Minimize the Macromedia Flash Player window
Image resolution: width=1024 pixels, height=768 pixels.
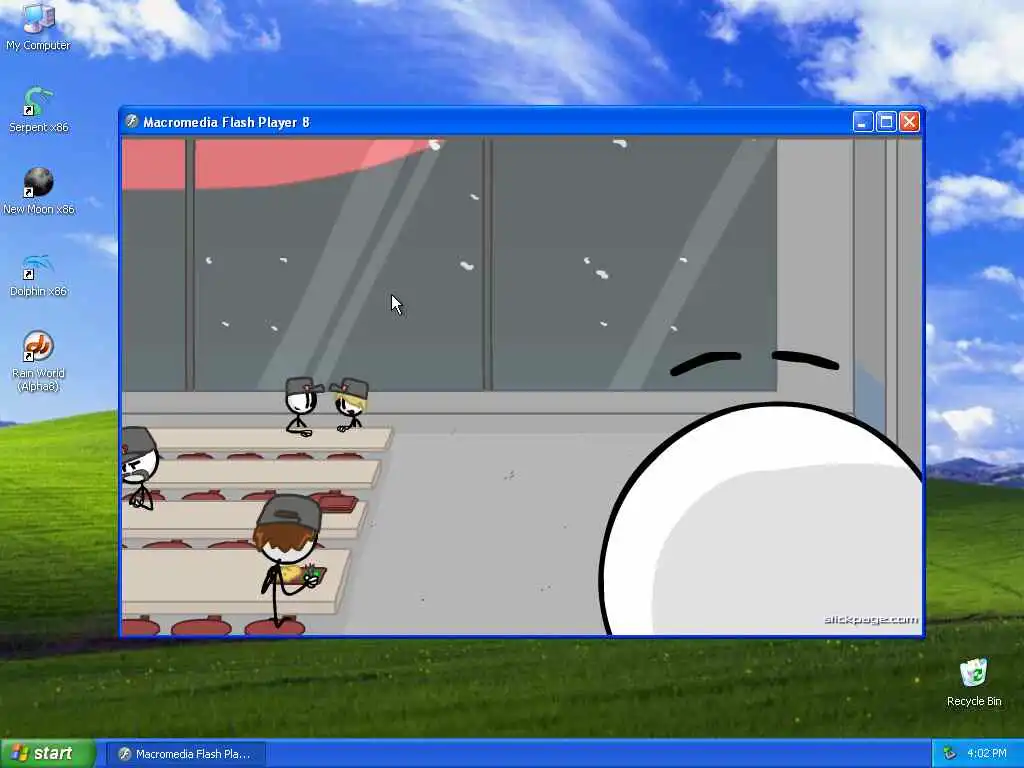coord(863,121)
